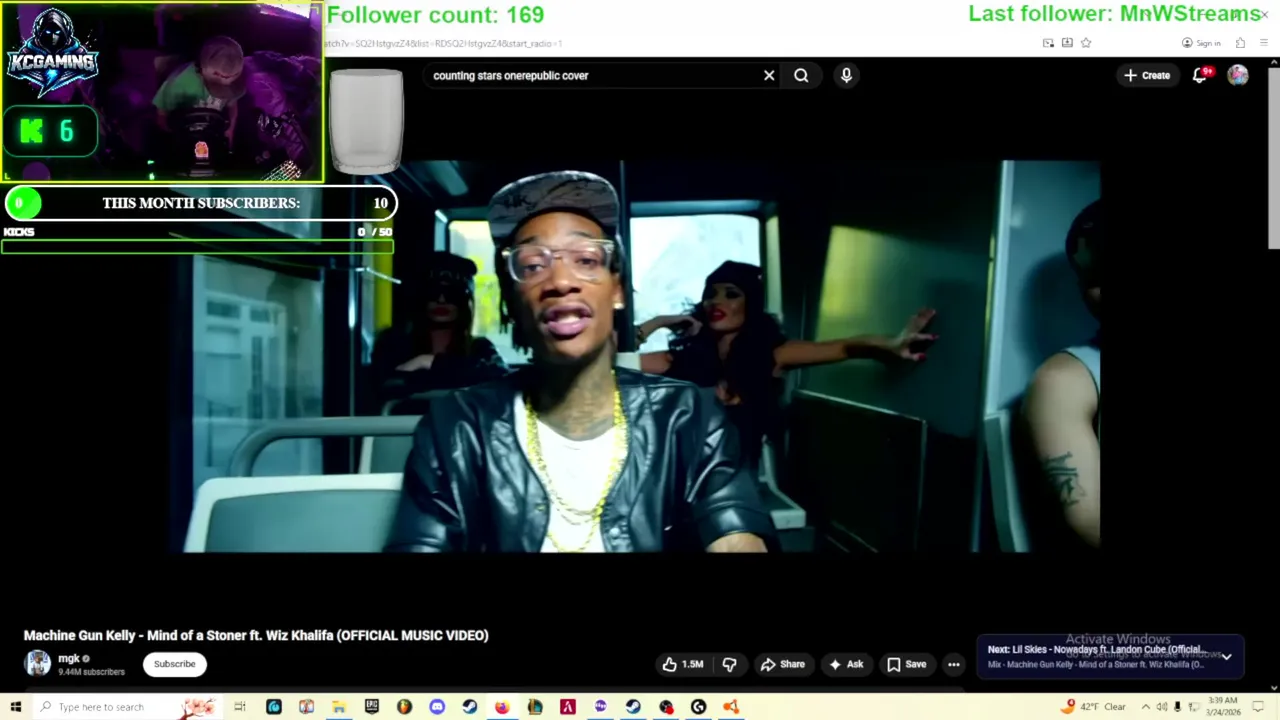Open League of Legends taskbar icon
The height and width of the screenshot is (720, 1280).
pos(535,707)
